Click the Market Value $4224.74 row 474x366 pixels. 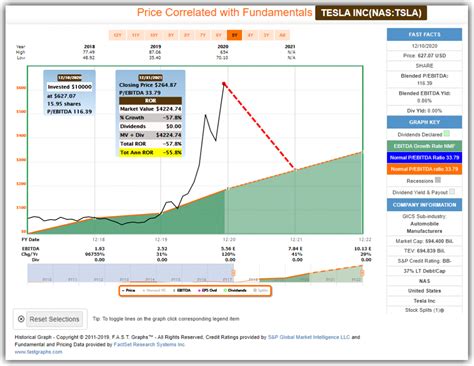(151, 109)
